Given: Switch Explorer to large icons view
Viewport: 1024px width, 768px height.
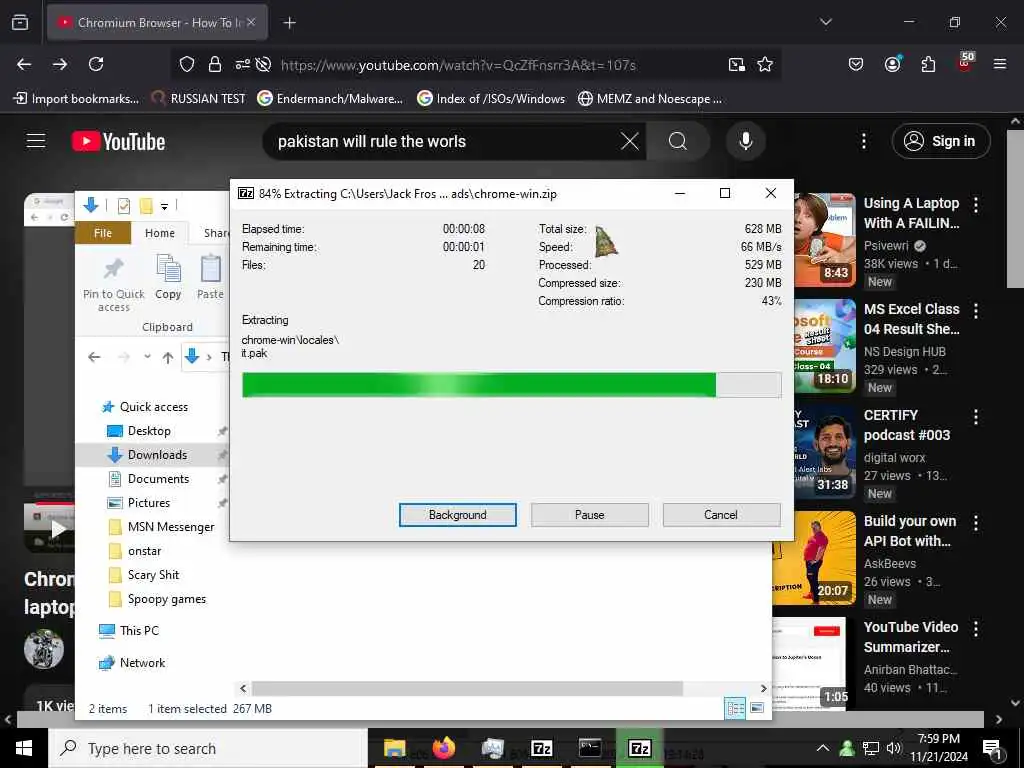Looking at the screenshot, I should tap(757, 709).
